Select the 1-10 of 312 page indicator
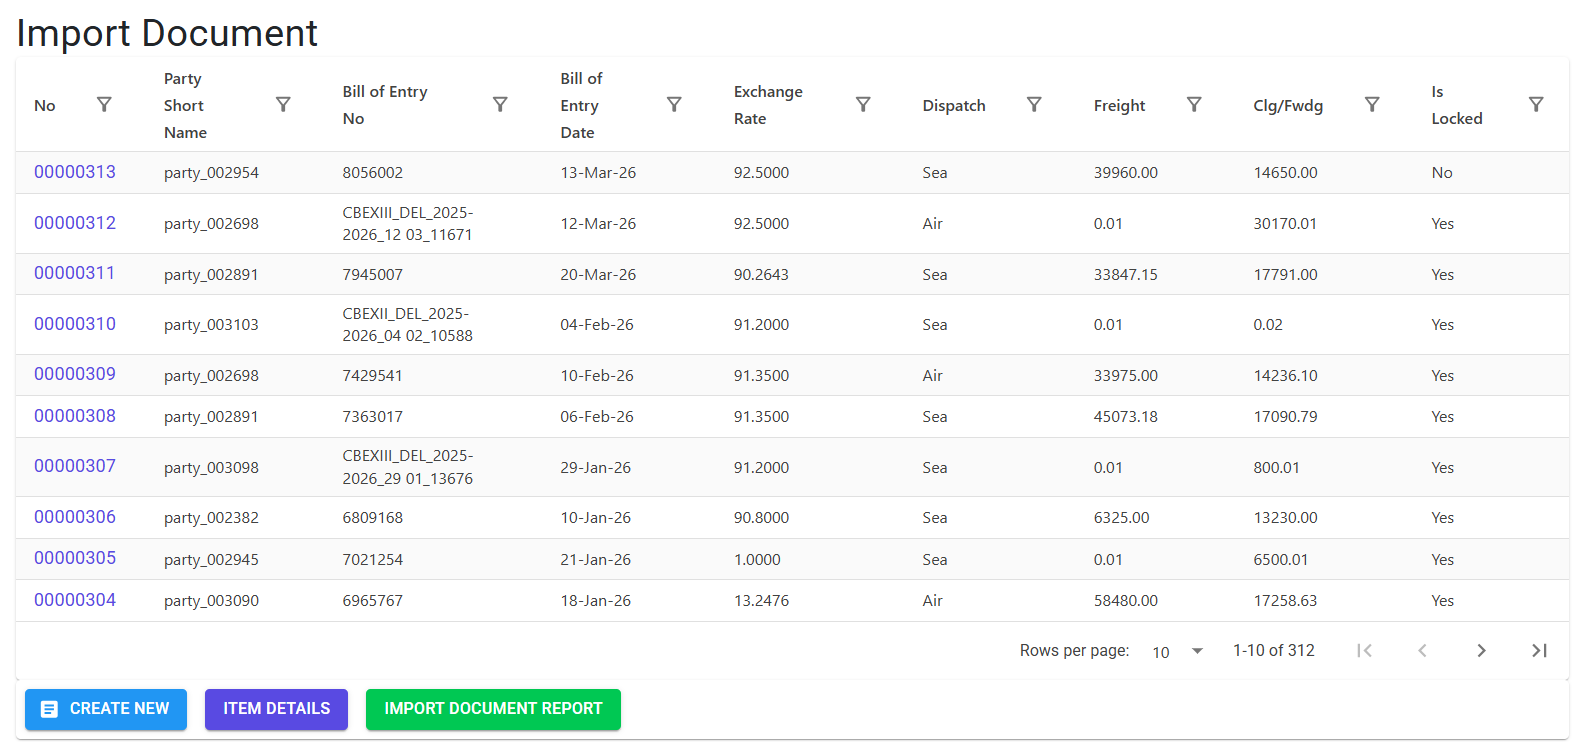 pos(1274,651)
